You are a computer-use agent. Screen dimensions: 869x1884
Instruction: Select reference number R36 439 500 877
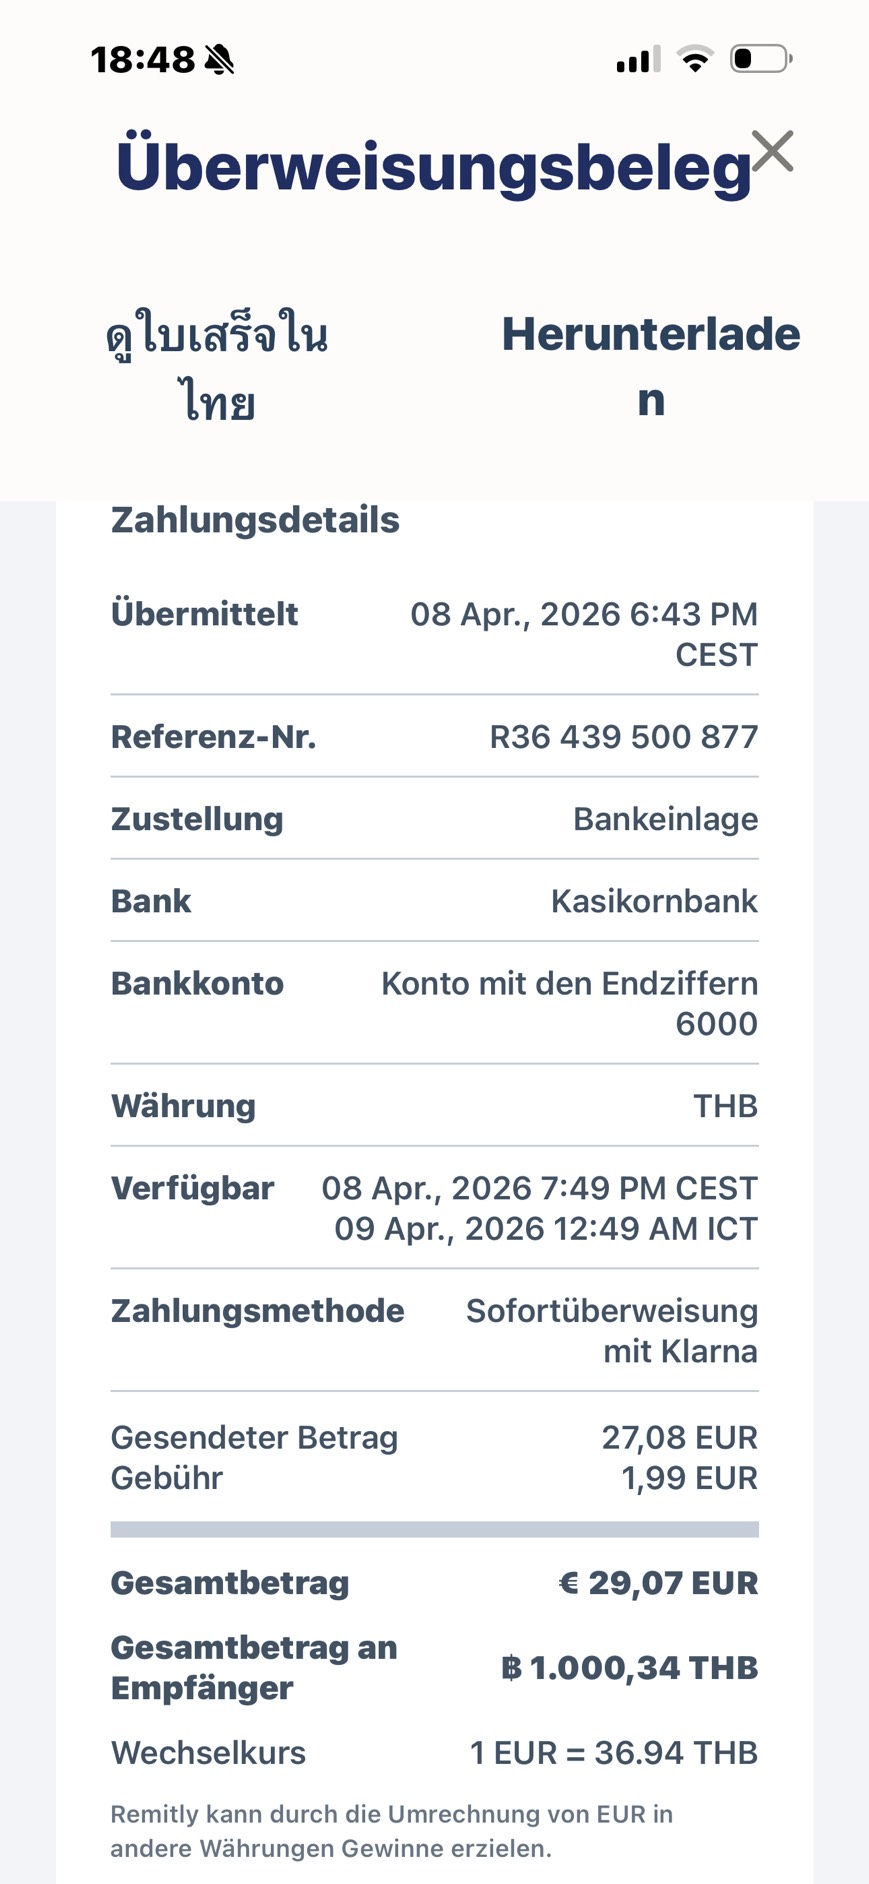click(623, 737)
